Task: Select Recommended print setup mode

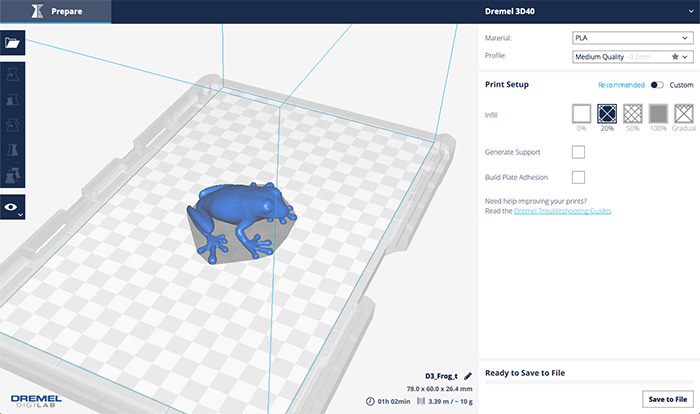Action: pos(621,85)
